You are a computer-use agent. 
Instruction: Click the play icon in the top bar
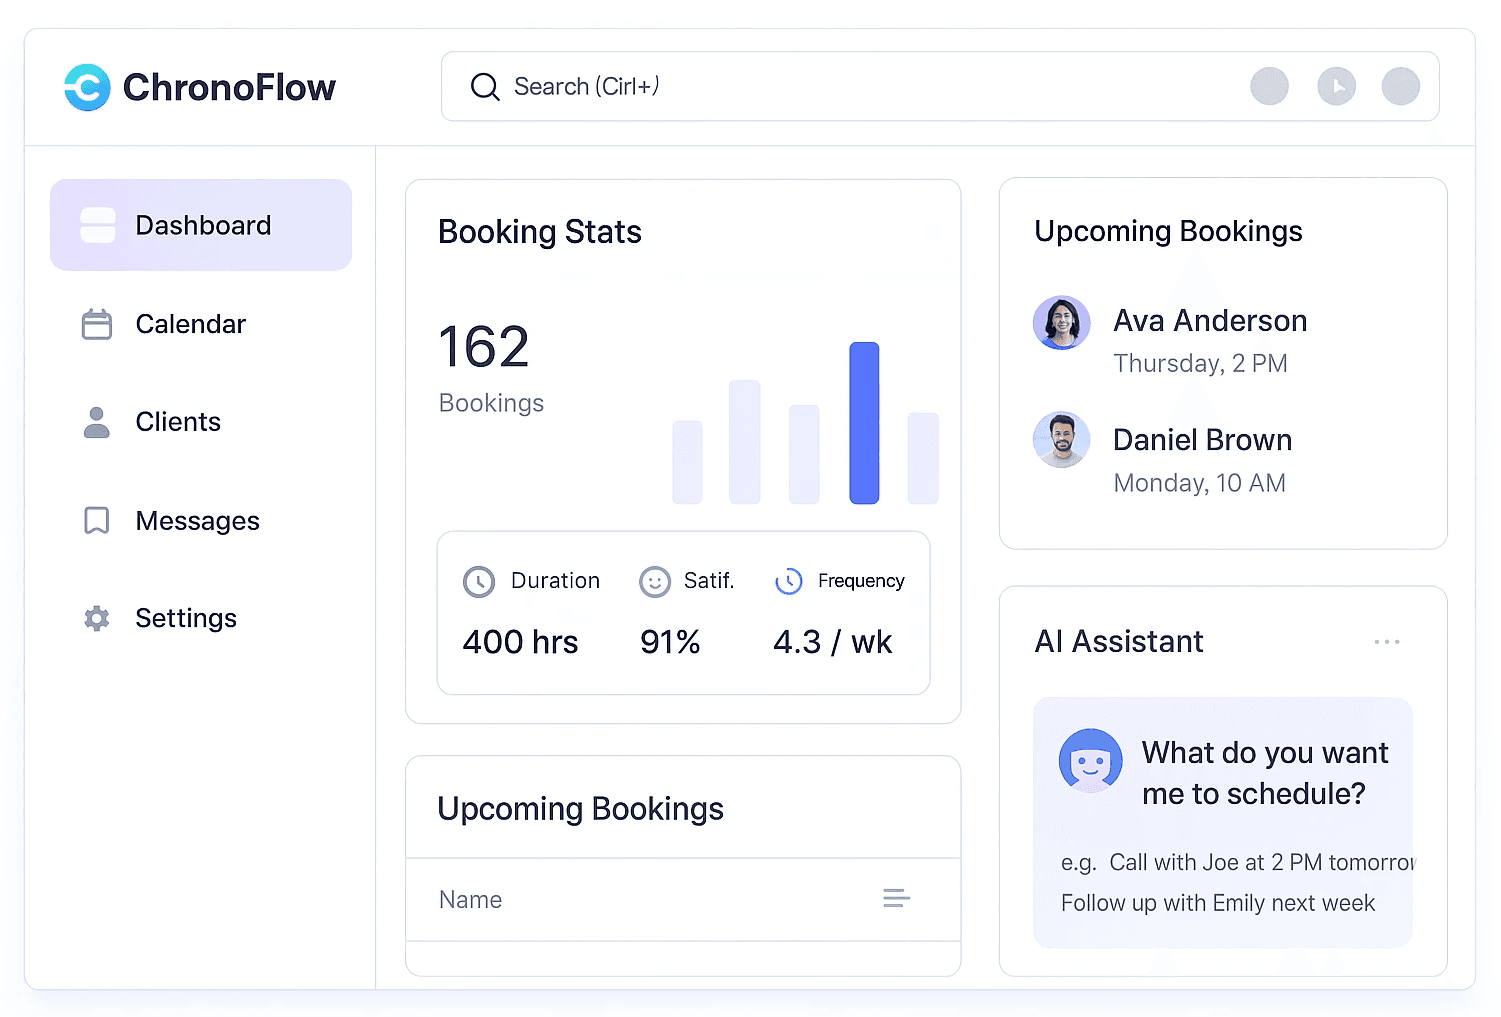pos(1337,86)
